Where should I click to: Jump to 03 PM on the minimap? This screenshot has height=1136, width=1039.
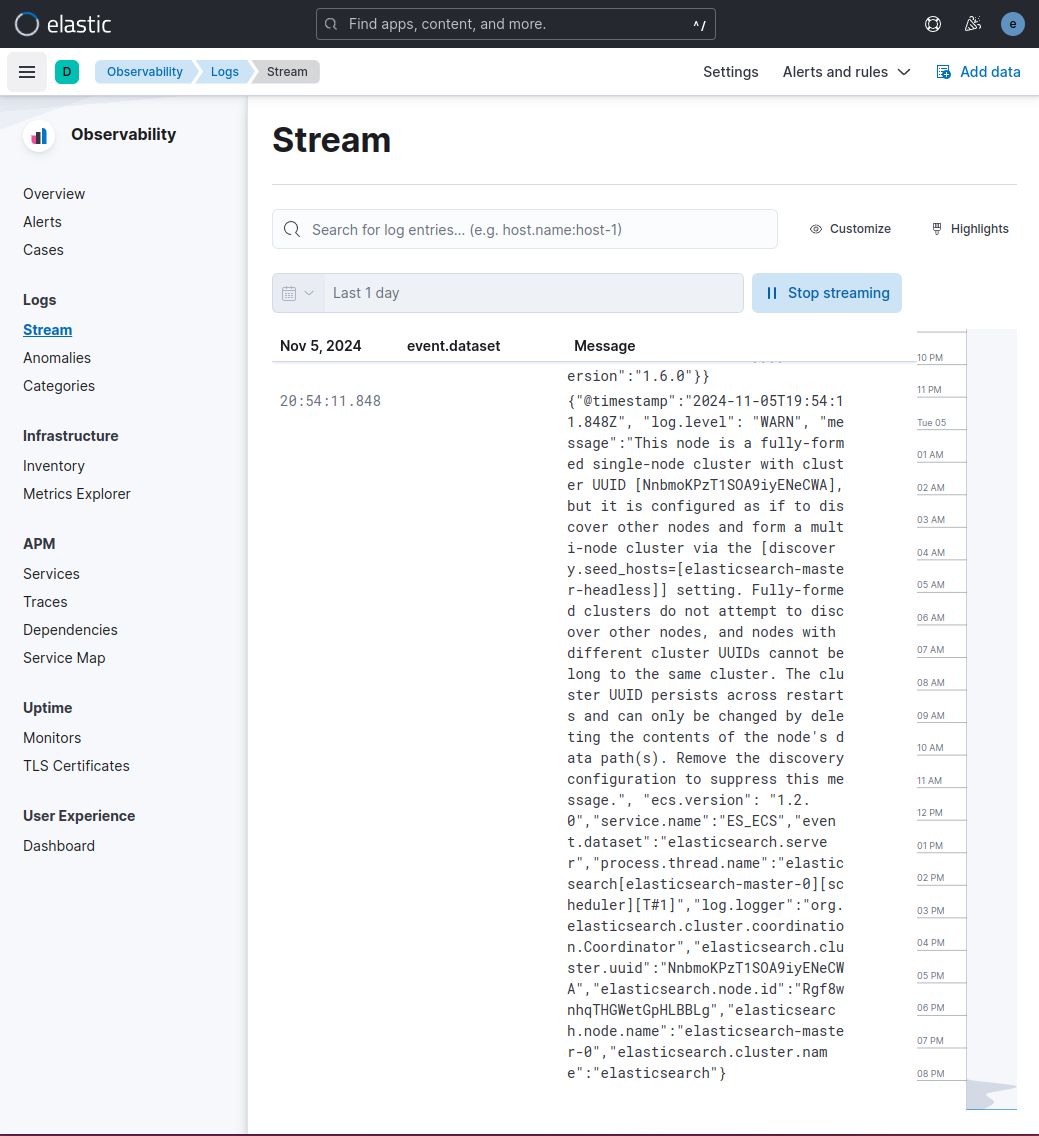pyautogui.click(x=930, y=911)
